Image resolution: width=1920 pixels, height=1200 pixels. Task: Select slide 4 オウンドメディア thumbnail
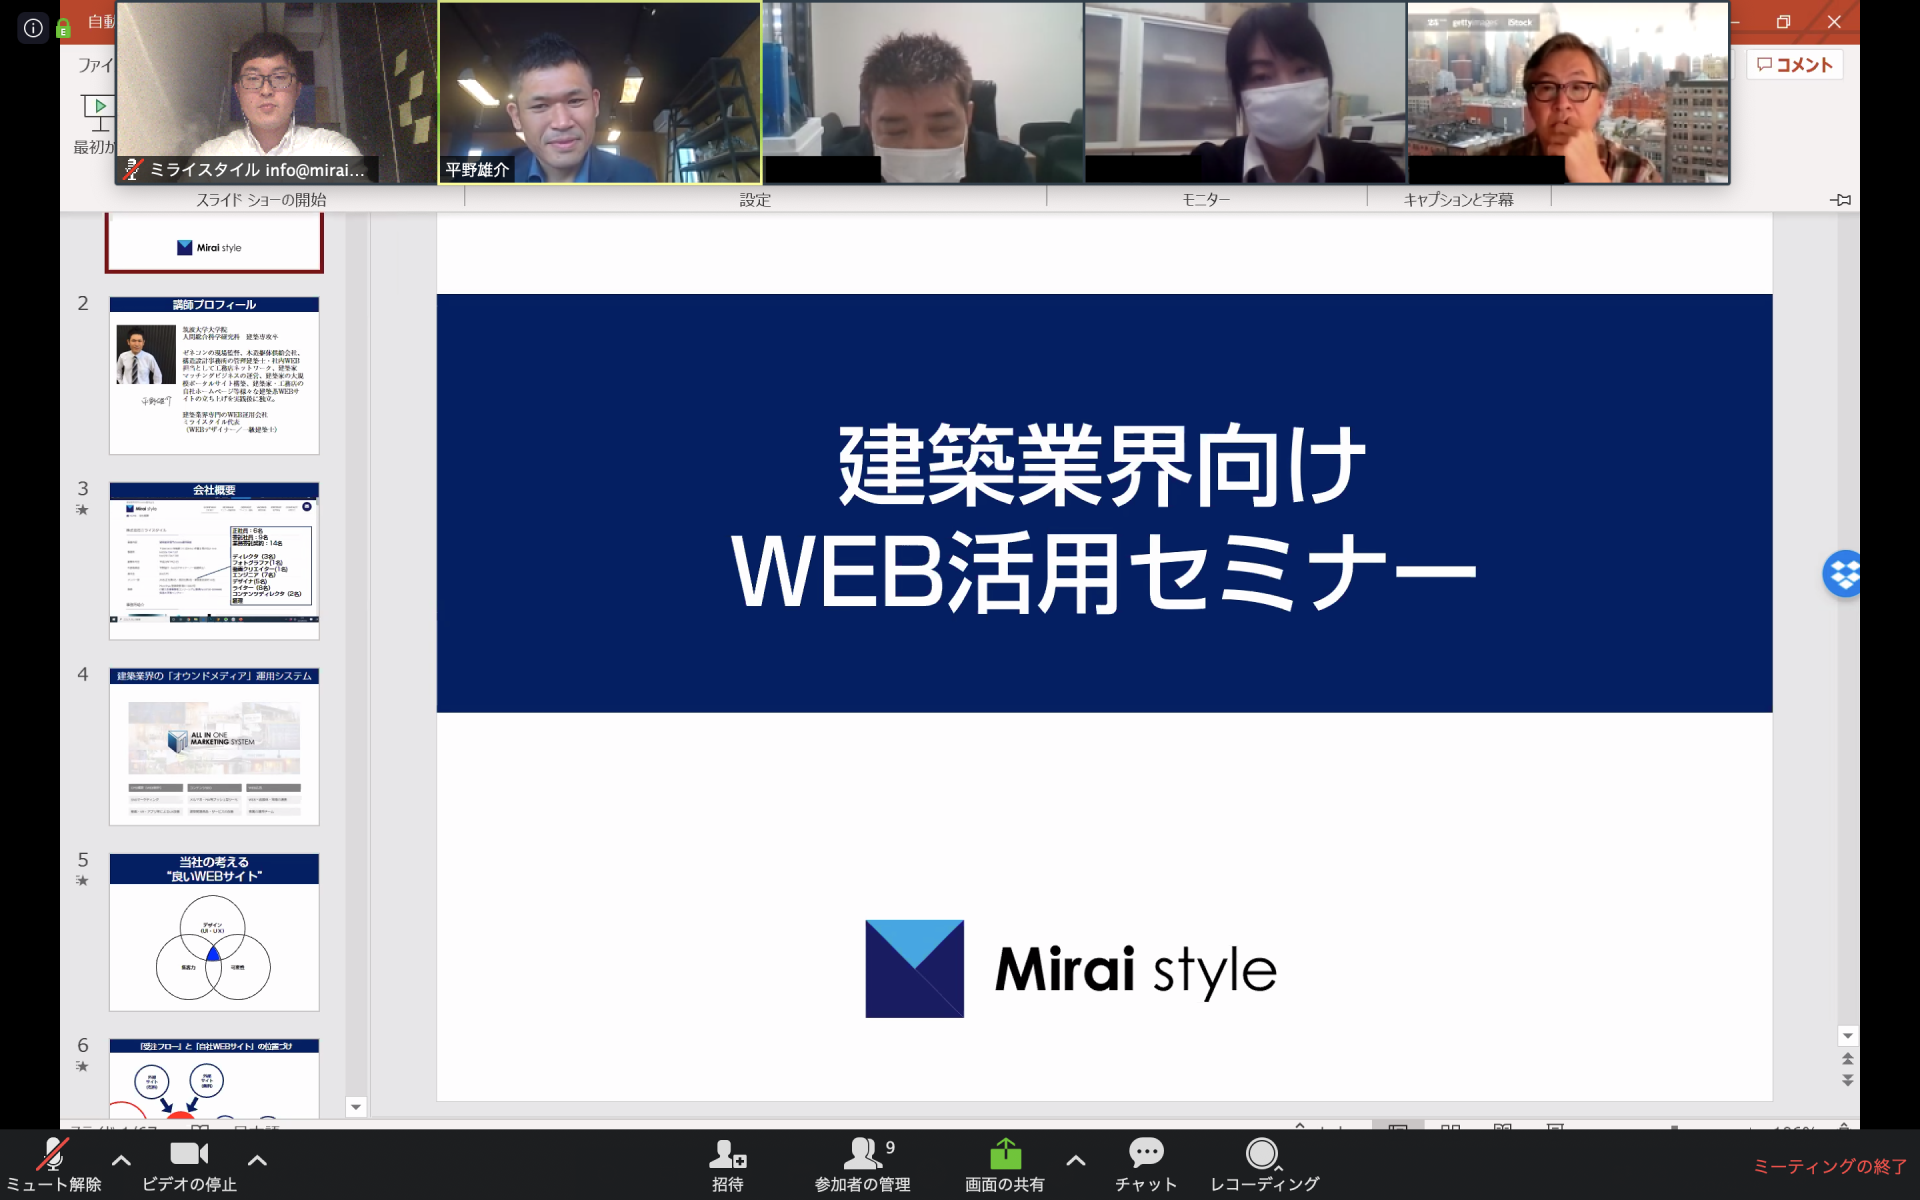pos(214,747)
